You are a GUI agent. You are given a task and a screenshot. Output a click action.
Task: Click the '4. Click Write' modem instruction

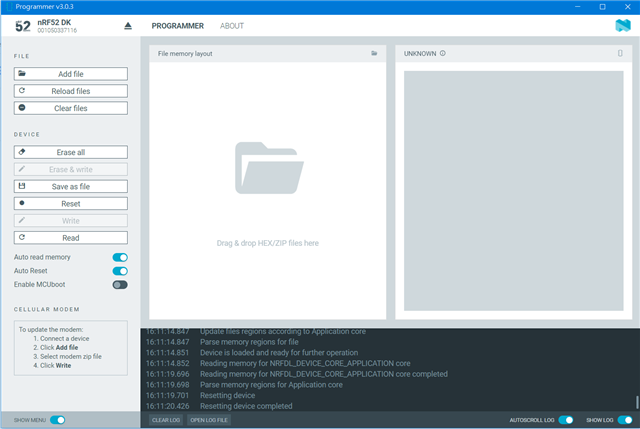52,365
